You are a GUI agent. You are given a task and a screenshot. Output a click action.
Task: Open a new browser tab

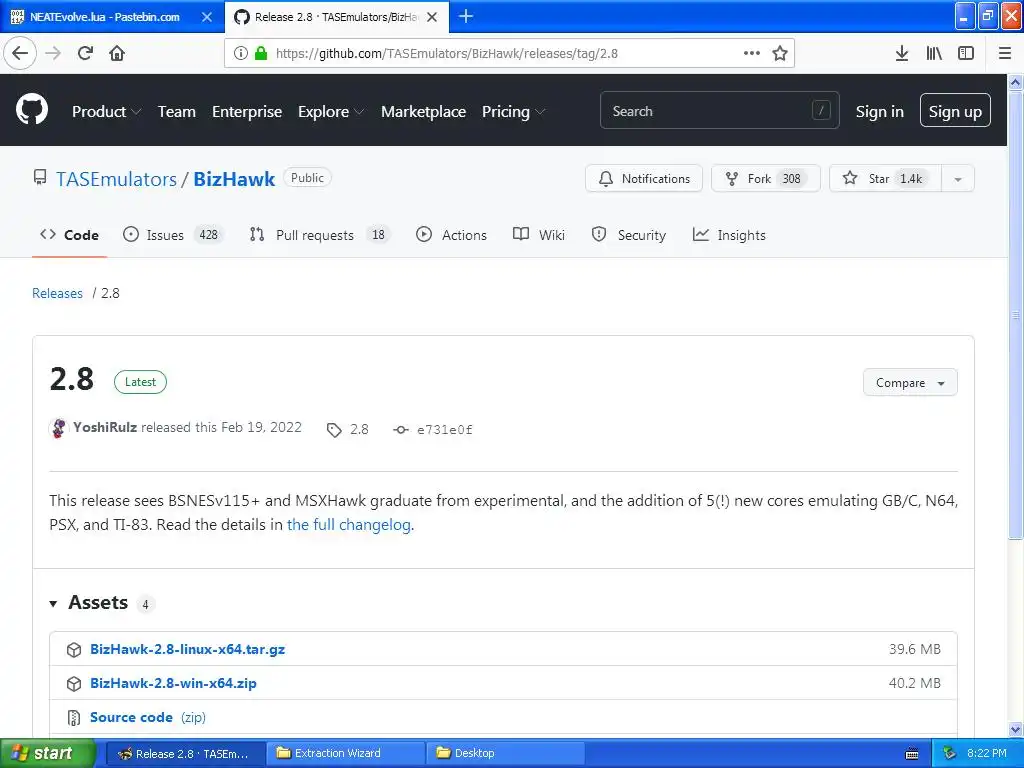pyautogui.click(x=466, y=16)
